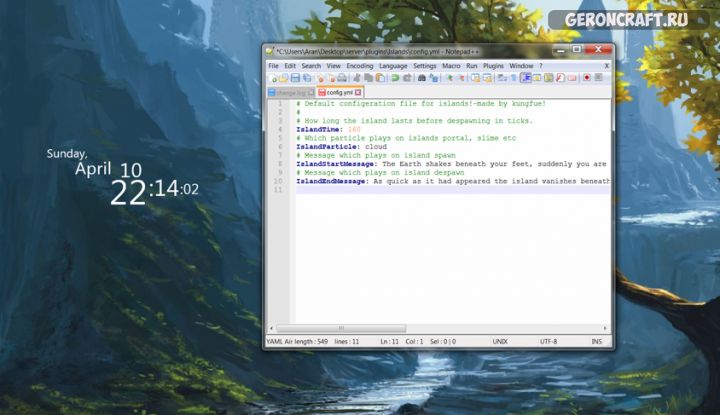Click the Save All icon
The image size is (720, 415).
pyautogui.click(x=307, y=78)
